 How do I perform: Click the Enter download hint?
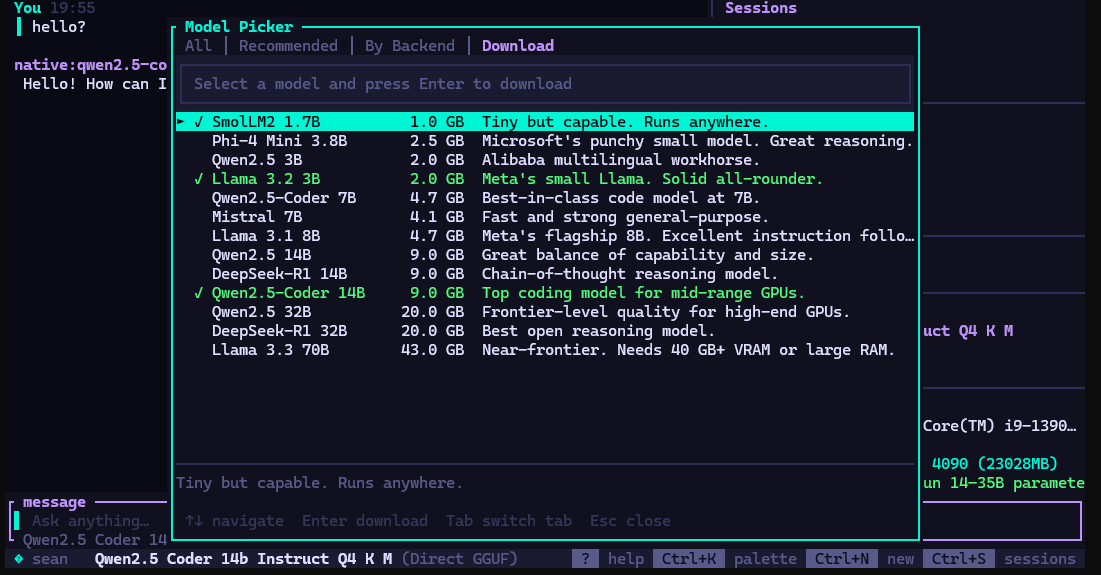[x=364, y=521]
